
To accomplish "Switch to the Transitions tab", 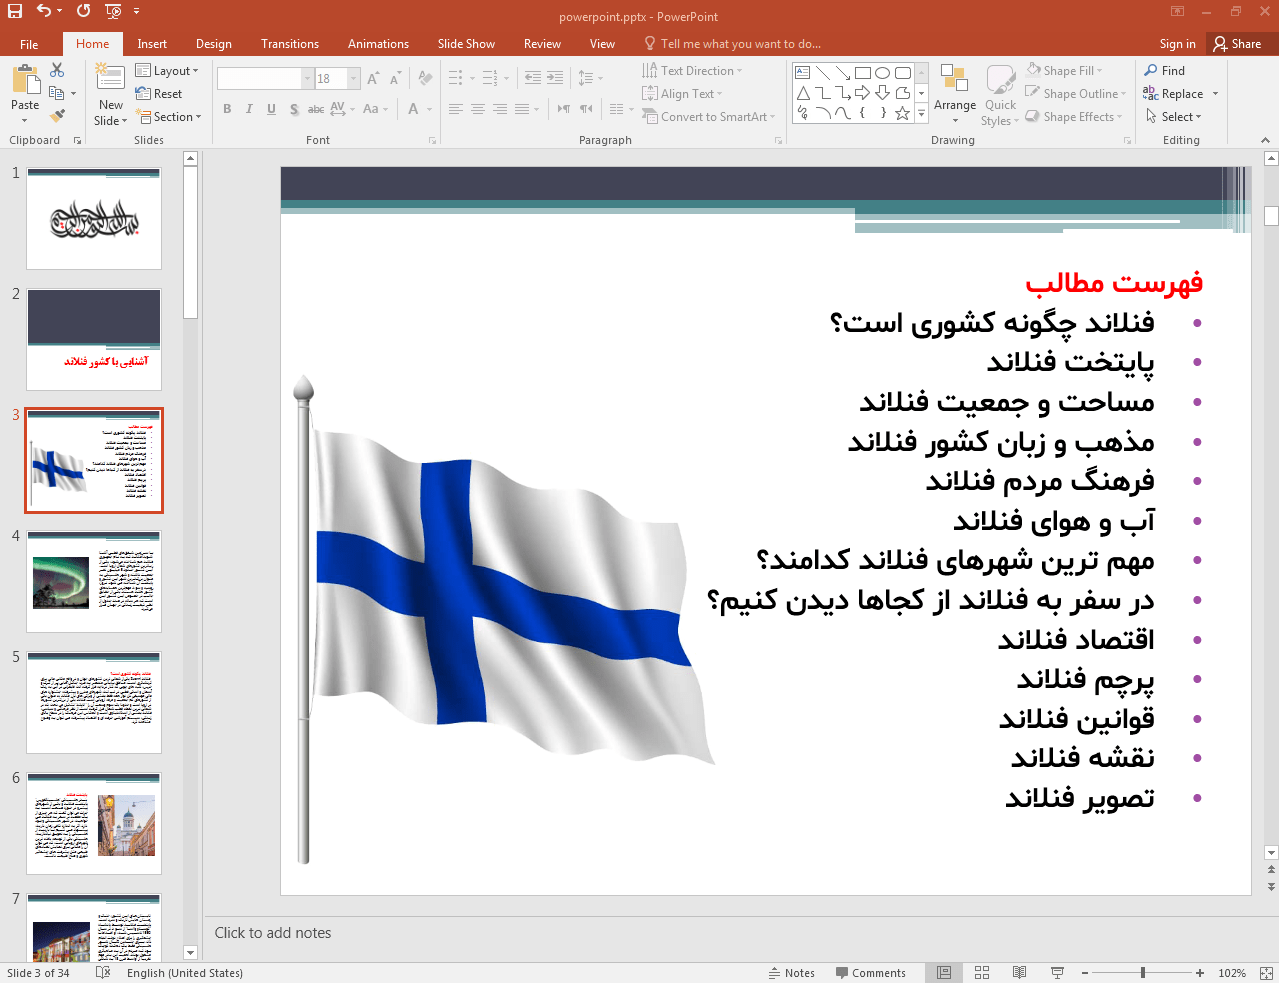I will (x=289, y=44).
